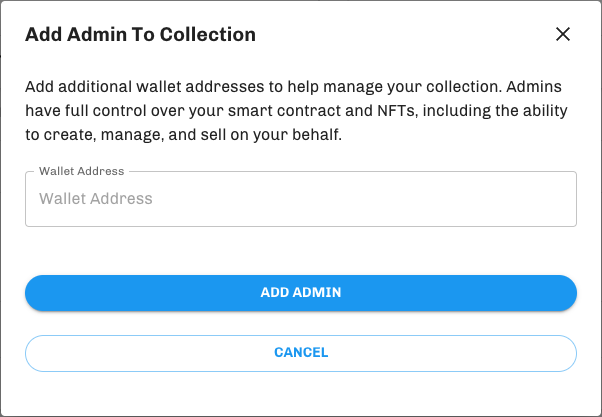Close the Add Admin dialog with X
The height and width of the screenshot is (417, 602).
pos(563,34)
